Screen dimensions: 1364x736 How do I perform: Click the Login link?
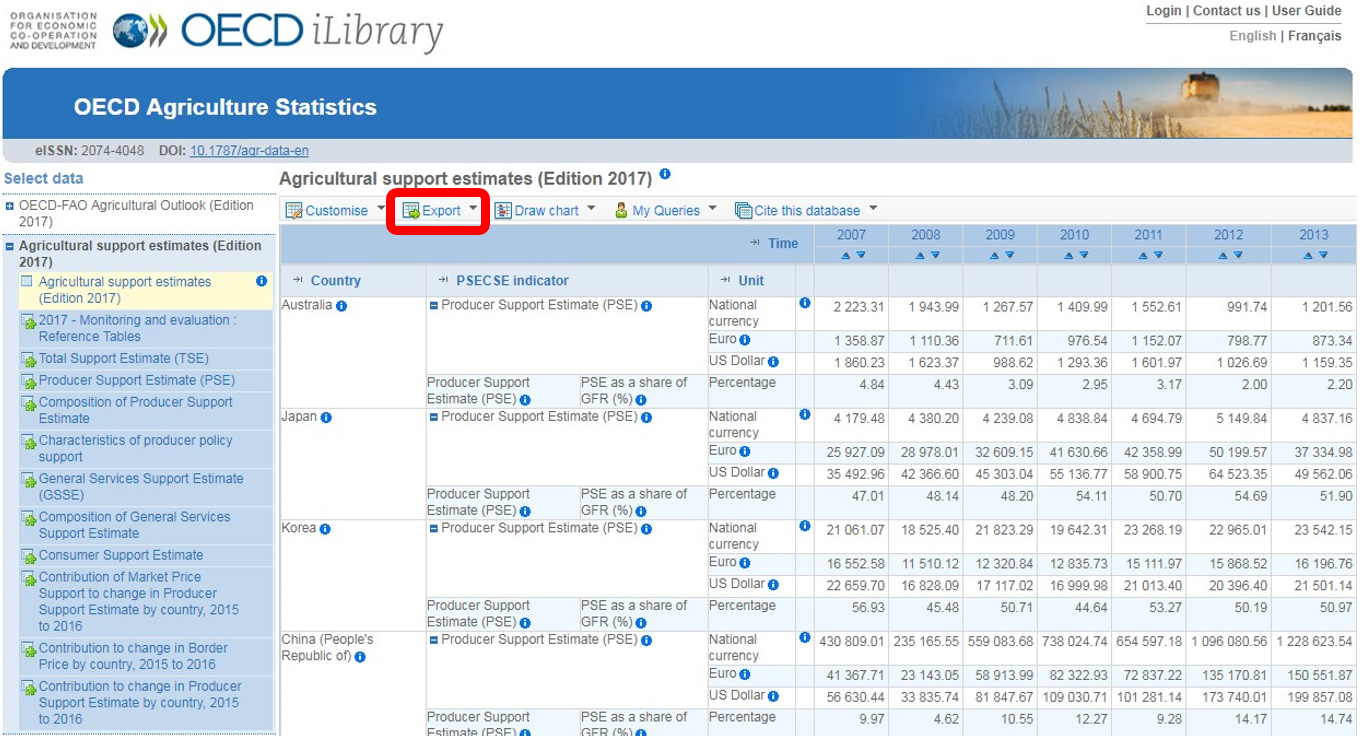[x=1164, y=11]
